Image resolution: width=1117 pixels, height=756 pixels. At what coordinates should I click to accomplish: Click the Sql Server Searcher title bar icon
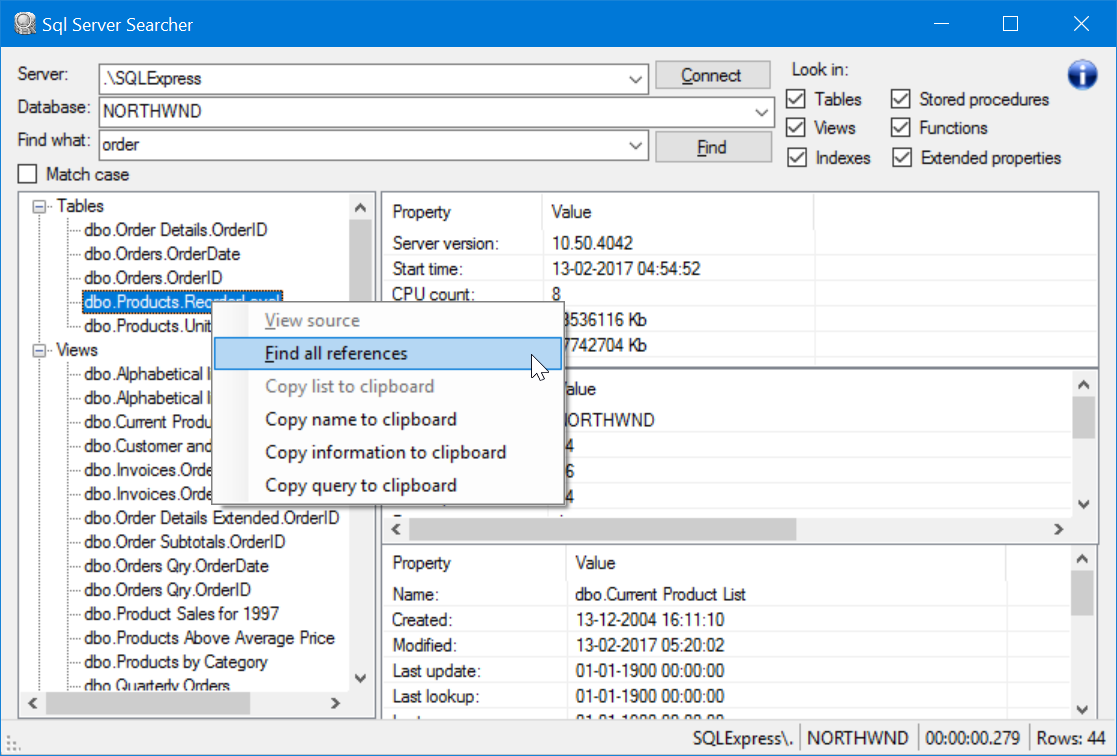[x=25, y=24]
